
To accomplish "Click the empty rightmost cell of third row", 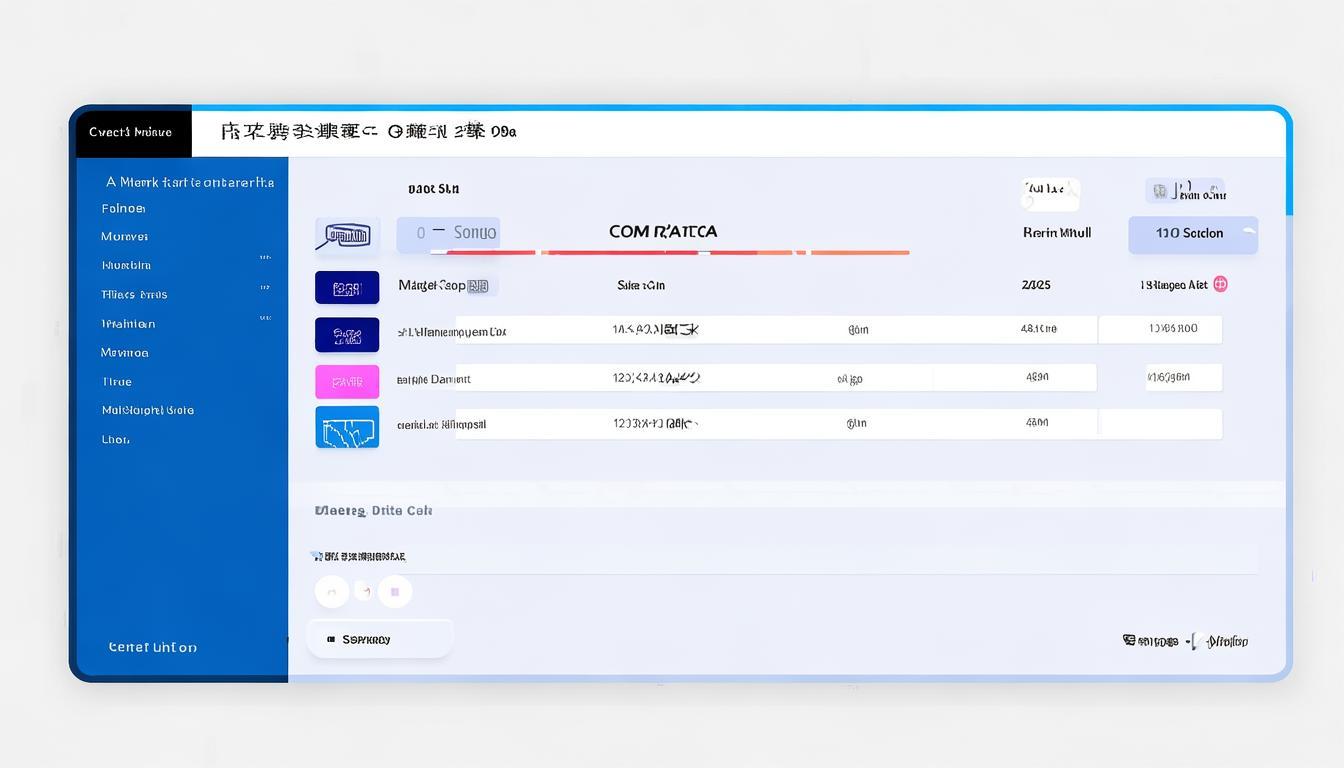I will (x=1160, y=423).
